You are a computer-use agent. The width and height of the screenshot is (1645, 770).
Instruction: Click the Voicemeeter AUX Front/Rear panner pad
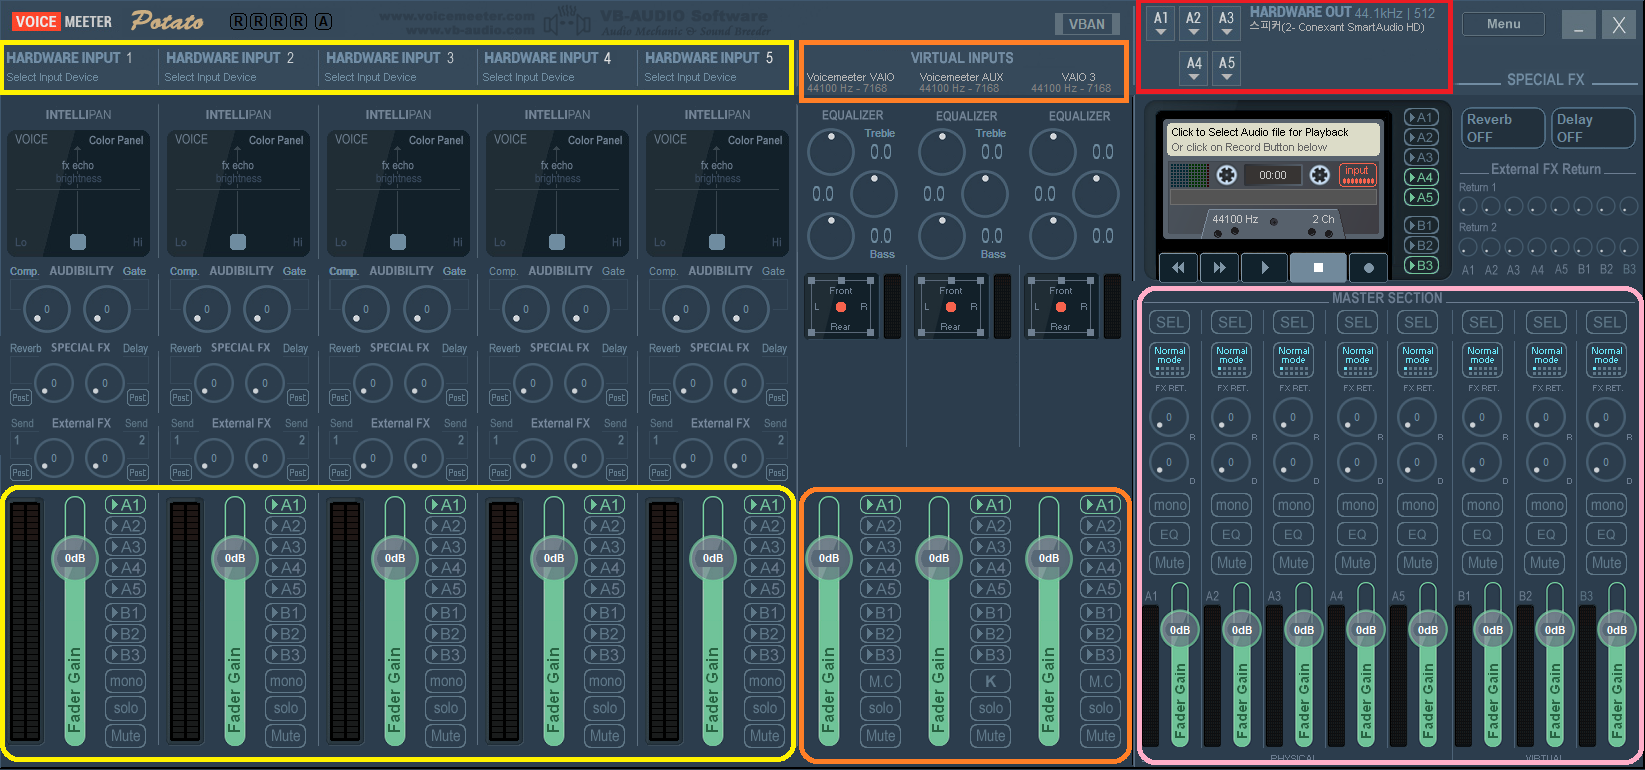point(951,307)
